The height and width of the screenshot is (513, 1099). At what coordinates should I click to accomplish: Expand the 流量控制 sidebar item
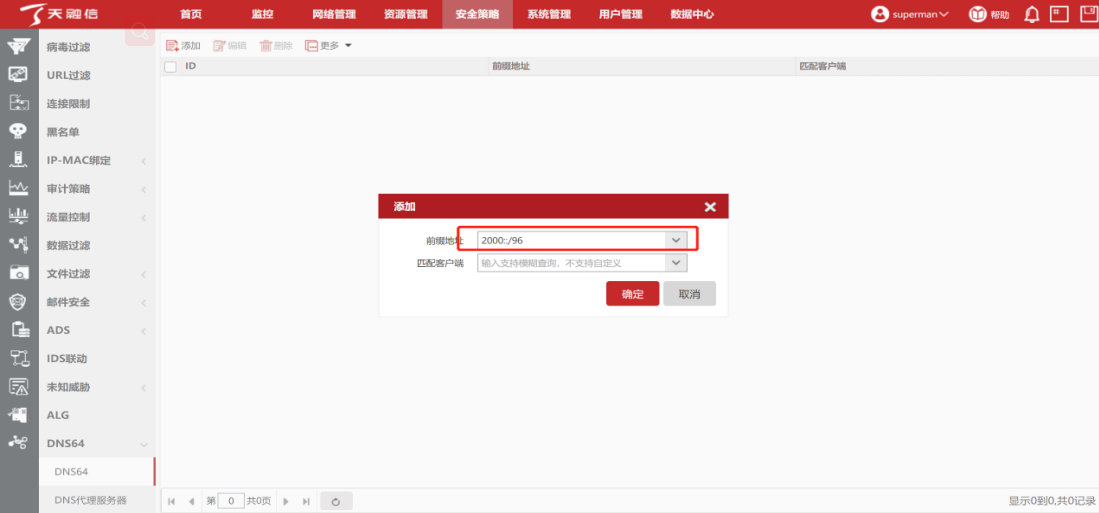point(143,218)
